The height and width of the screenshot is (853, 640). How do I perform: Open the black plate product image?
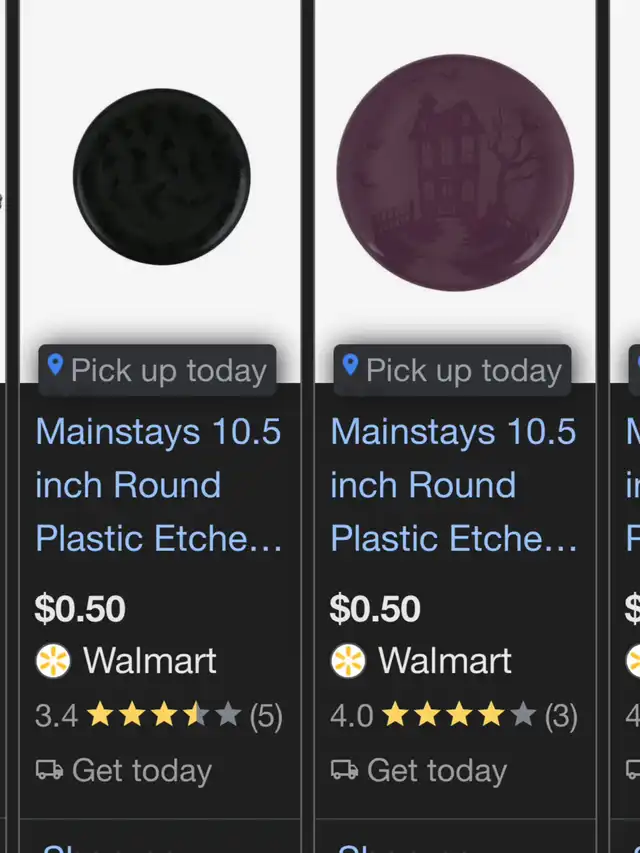[x=161, y=176]
